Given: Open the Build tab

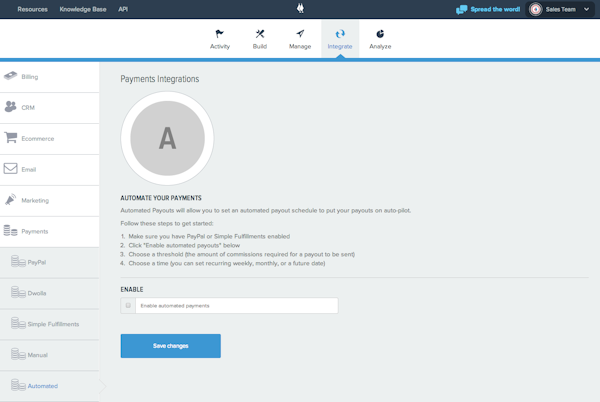Looking at the screenshot, I should point(260,39).
